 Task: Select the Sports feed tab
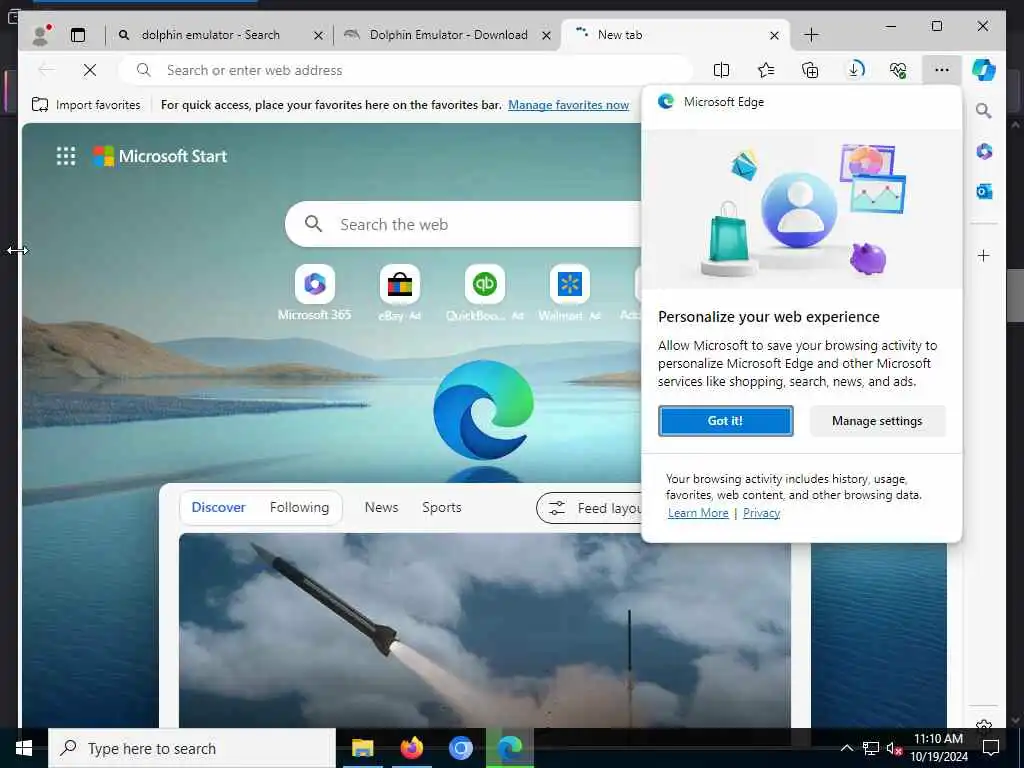point(441,507)
